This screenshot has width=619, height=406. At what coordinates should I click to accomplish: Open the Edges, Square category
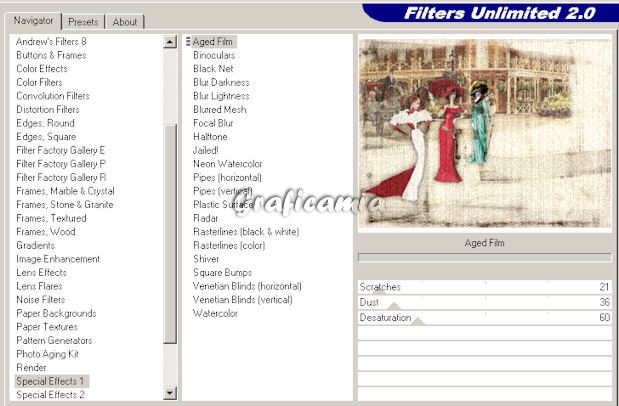[46, 137]
